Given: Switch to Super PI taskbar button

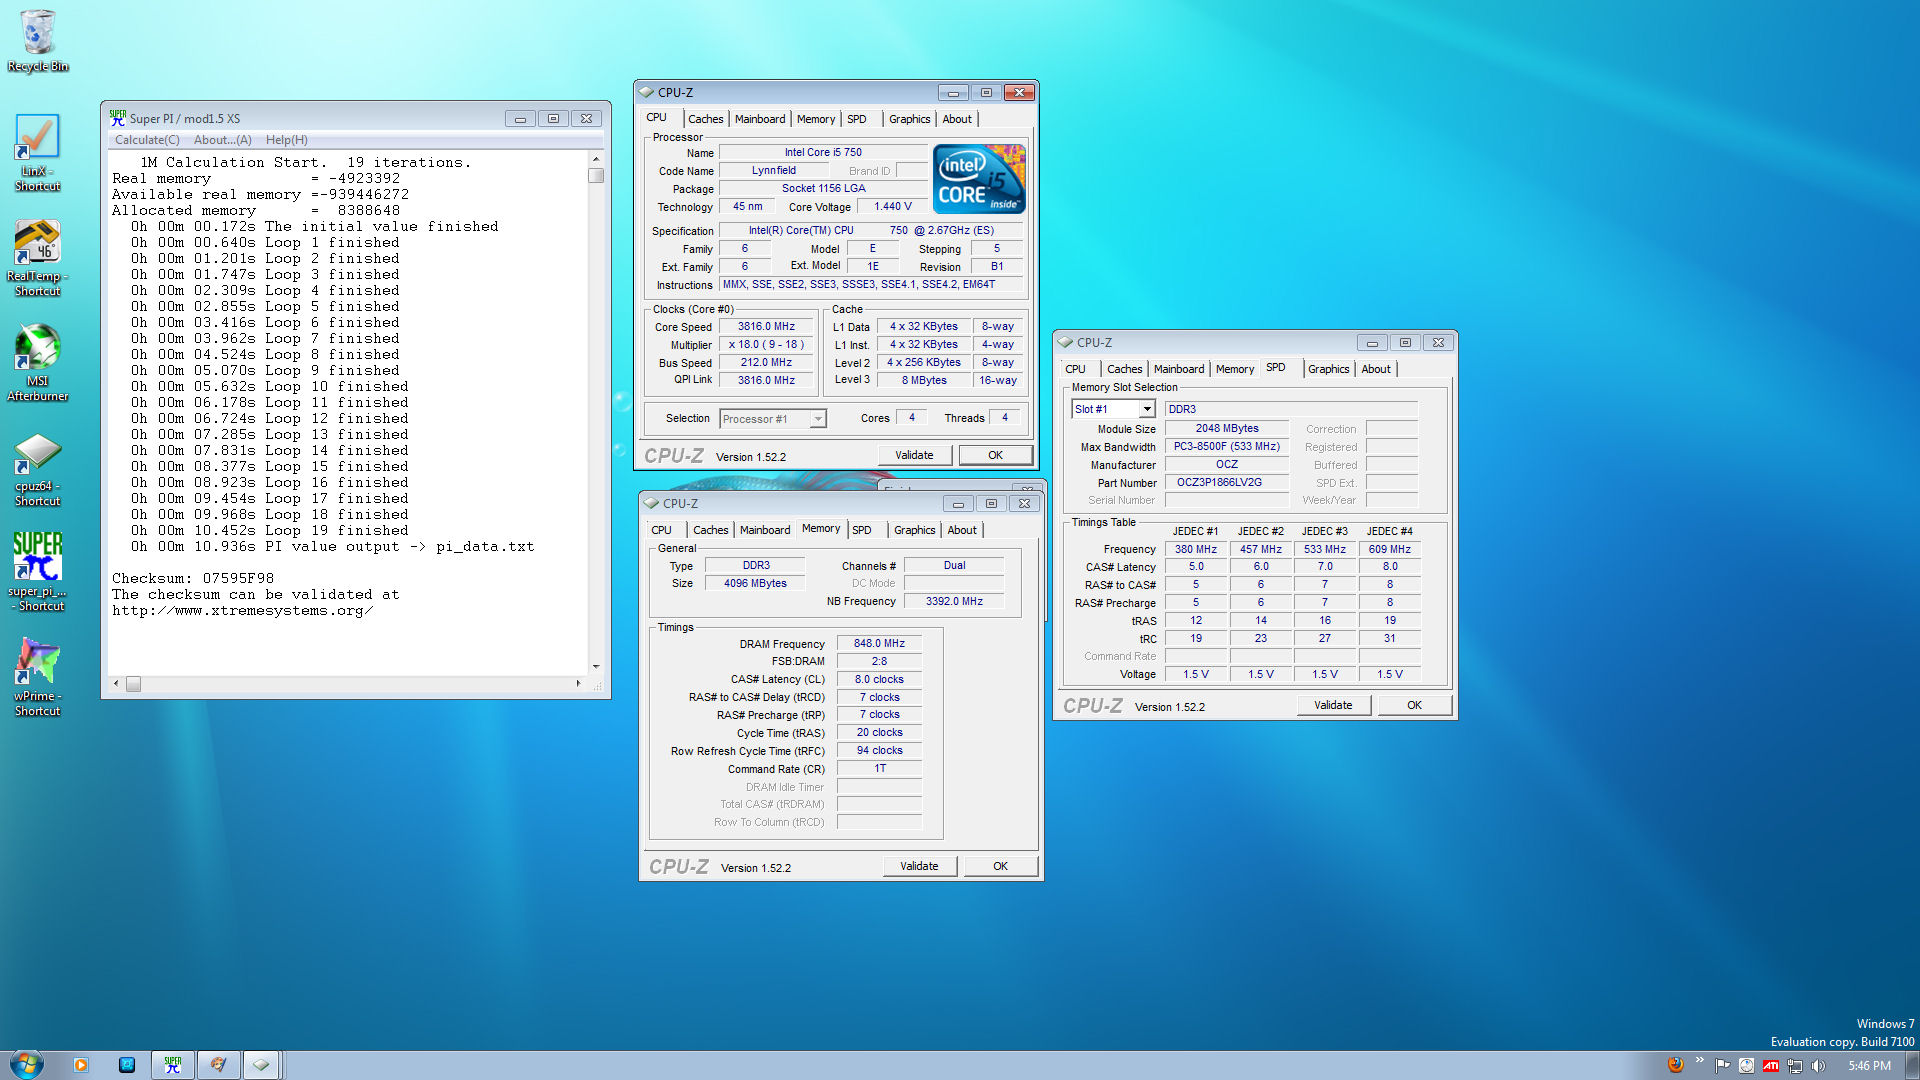Looking at the screenshot, I should (173, 1065).
